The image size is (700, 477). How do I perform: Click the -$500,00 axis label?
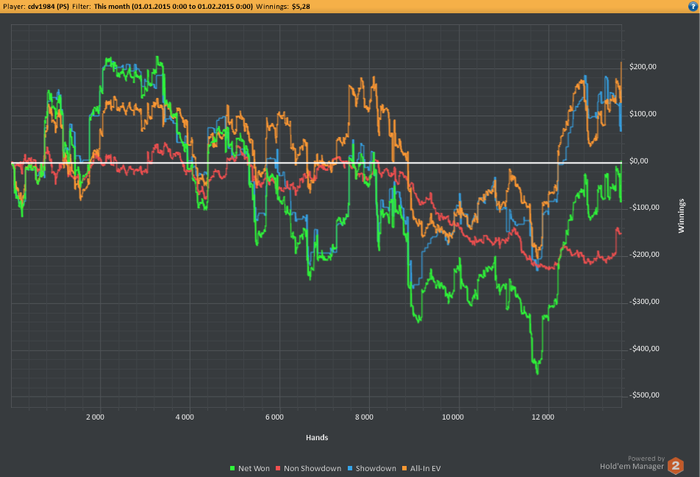point(644,395)
